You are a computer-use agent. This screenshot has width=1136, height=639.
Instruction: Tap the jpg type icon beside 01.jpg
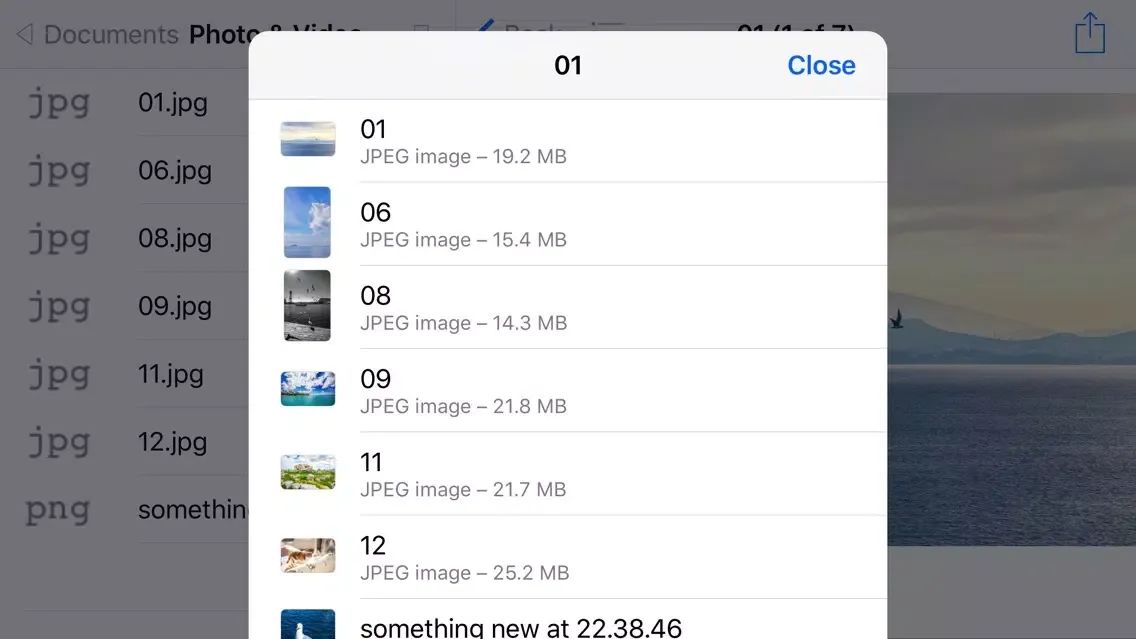pyautogui.click(x=59, y=103)
